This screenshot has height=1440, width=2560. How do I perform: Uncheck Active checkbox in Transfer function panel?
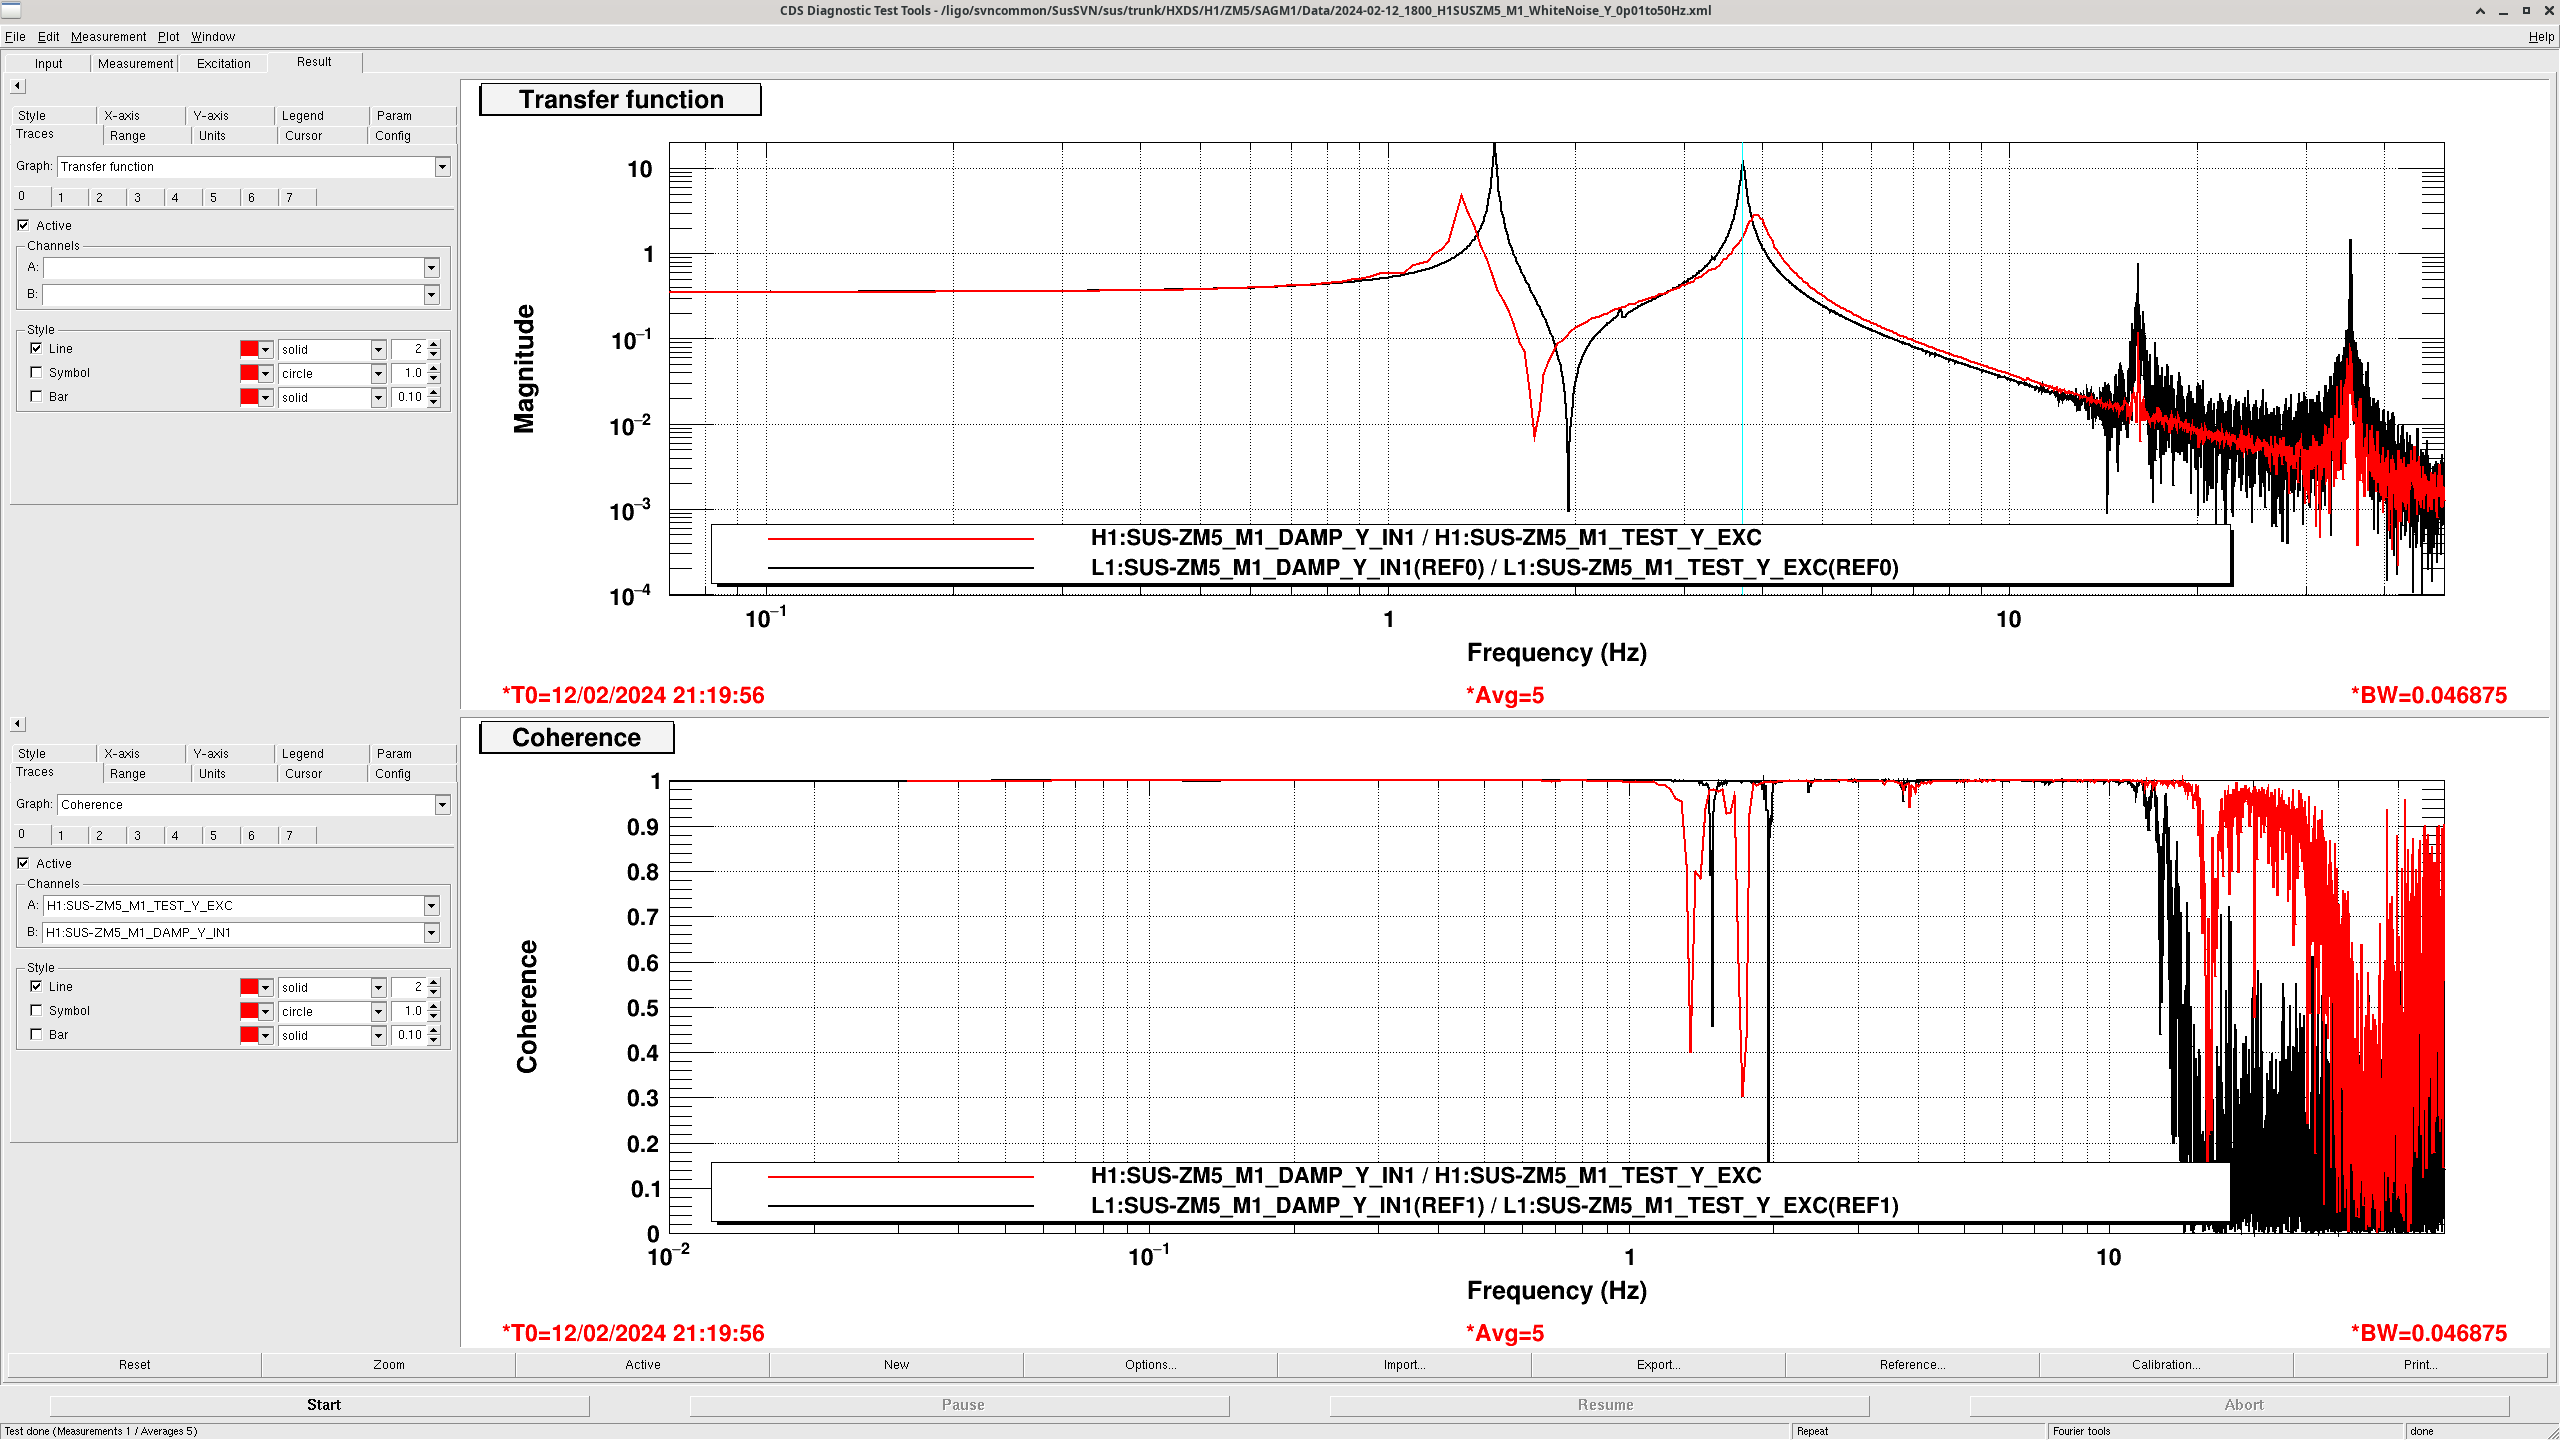[23, 226]
